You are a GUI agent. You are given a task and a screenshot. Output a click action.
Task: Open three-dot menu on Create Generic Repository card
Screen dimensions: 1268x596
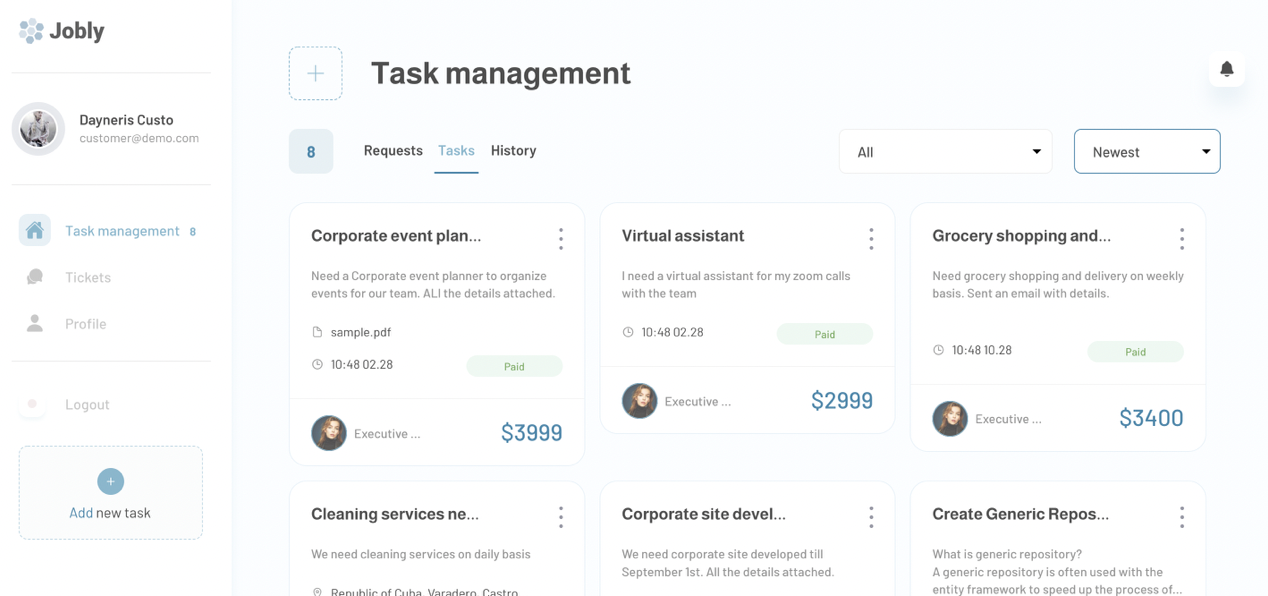[1182, 516]
